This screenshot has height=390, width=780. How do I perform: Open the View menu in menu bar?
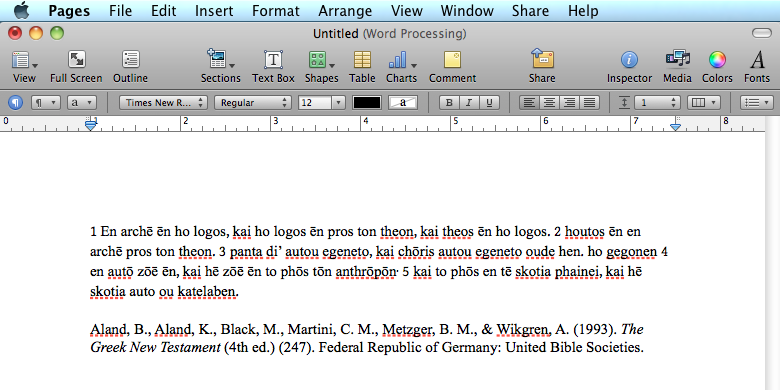click(406, 10)
